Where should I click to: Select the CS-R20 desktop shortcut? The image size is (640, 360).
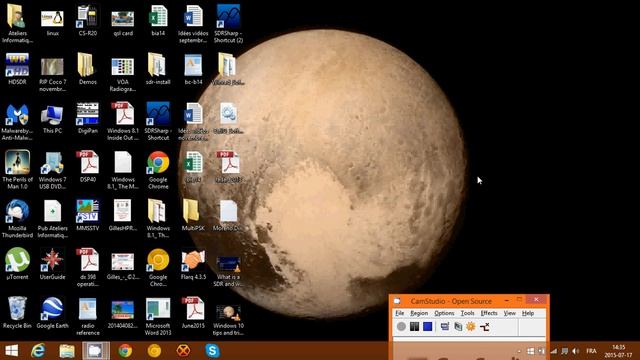[87, 20]
